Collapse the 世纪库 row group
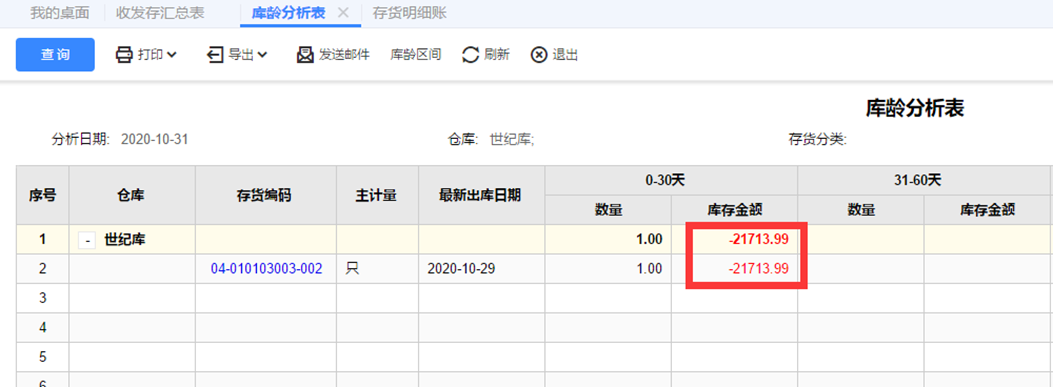 pos(87,240)
